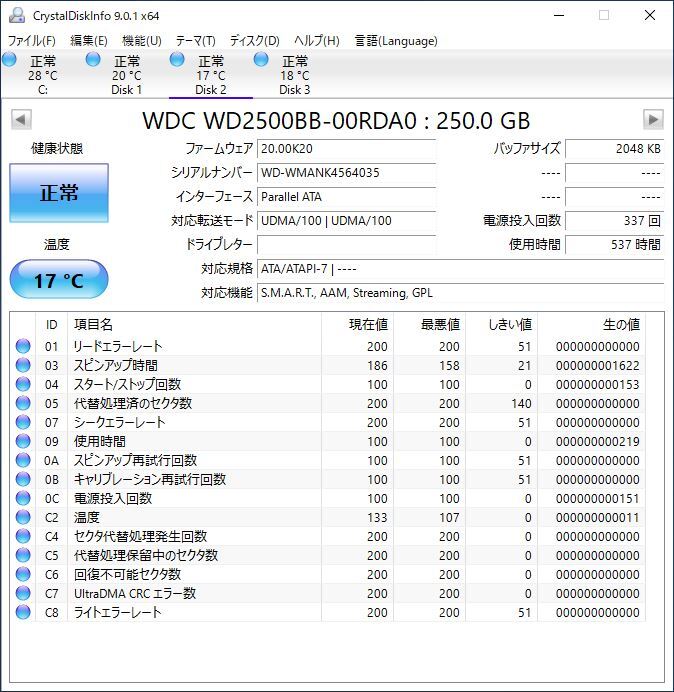Click the シリアルナンバー field

pos(346,173)
